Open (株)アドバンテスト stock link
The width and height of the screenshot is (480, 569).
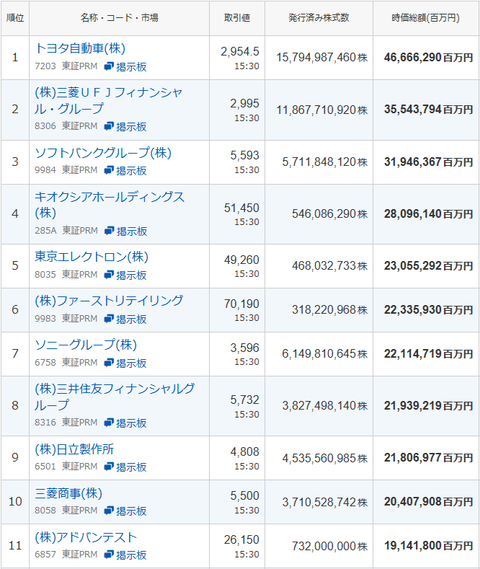click(86, 537)
